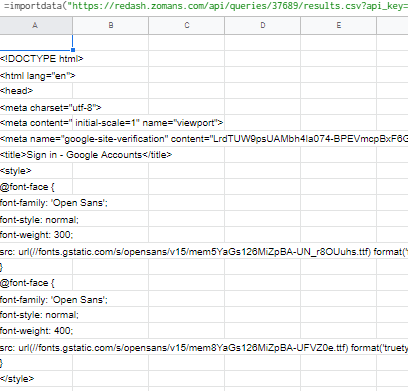Click the font-weight: 300; cell
The width and height of the screenshot is (408, 391).
point(36,235)
